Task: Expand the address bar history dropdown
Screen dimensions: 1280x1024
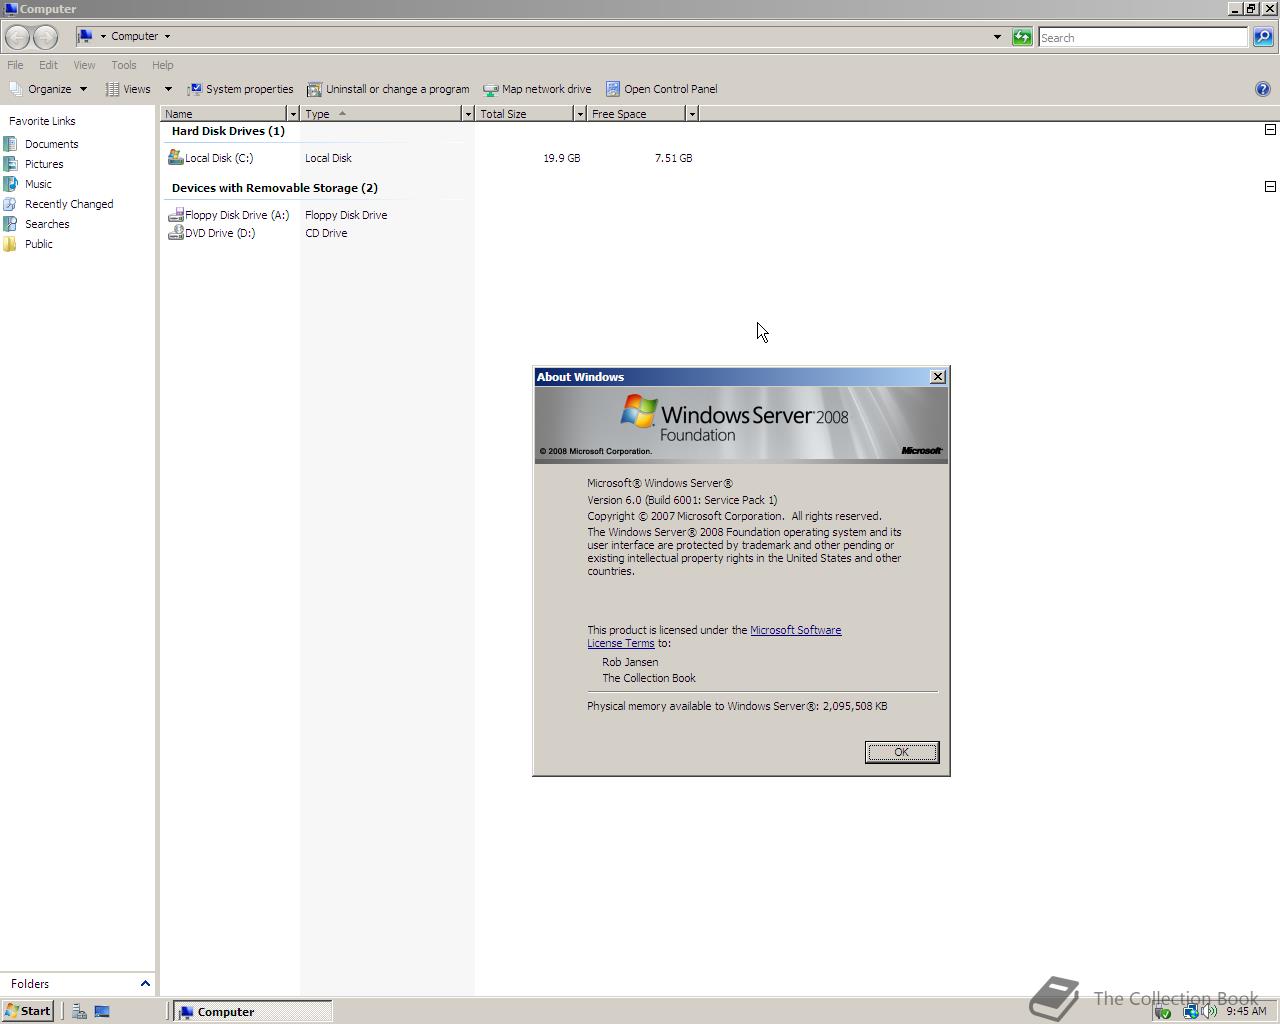Action: coord(997,37)
